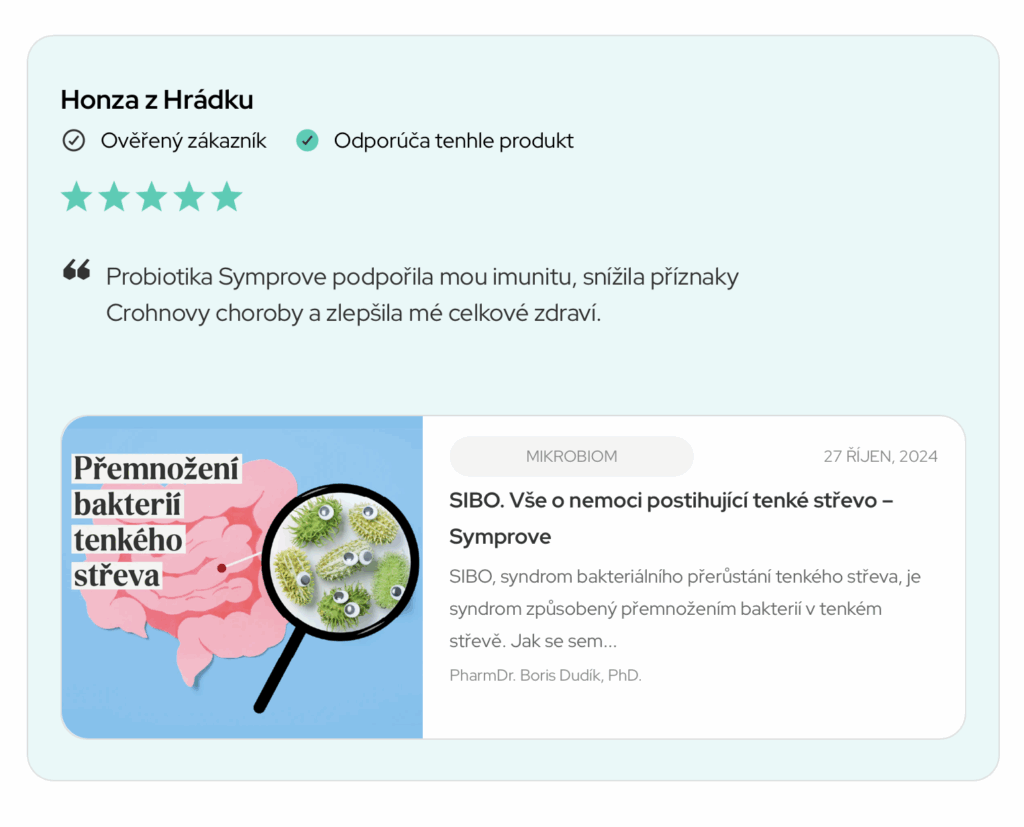This screenshot has width=1024, height=827.
Task: Click the second rating star
Action: tap(114, 196)
